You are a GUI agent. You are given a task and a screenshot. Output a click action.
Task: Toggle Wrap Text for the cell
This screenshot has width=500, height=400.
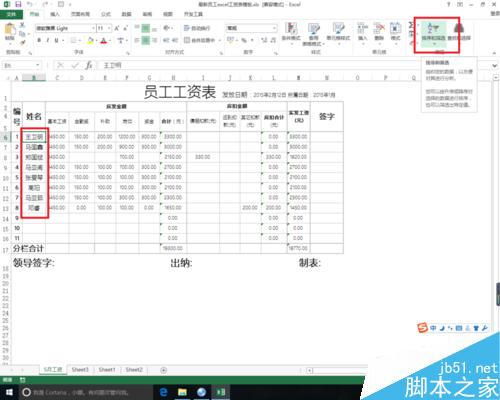(197, 28)
